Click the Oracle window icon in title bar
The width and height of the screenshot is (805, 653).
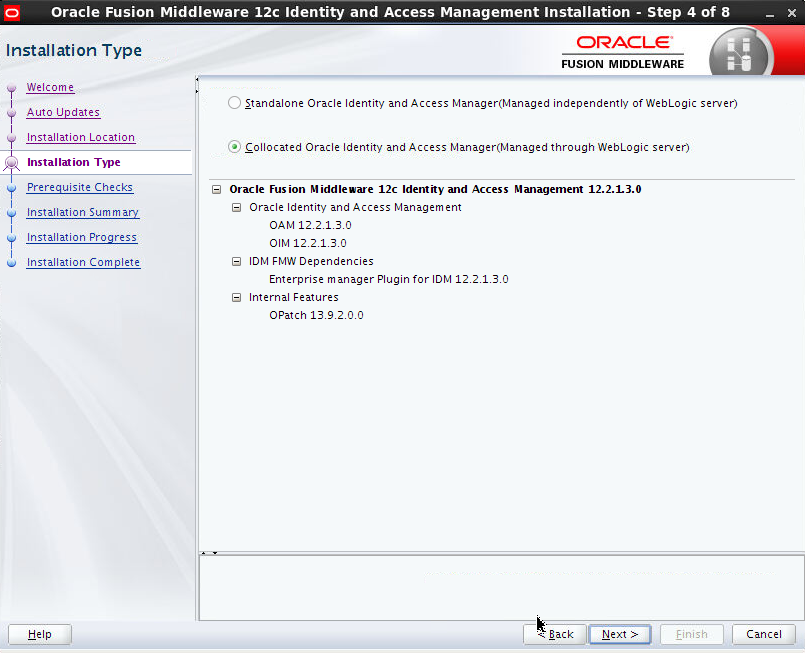[x=11, y=12]
